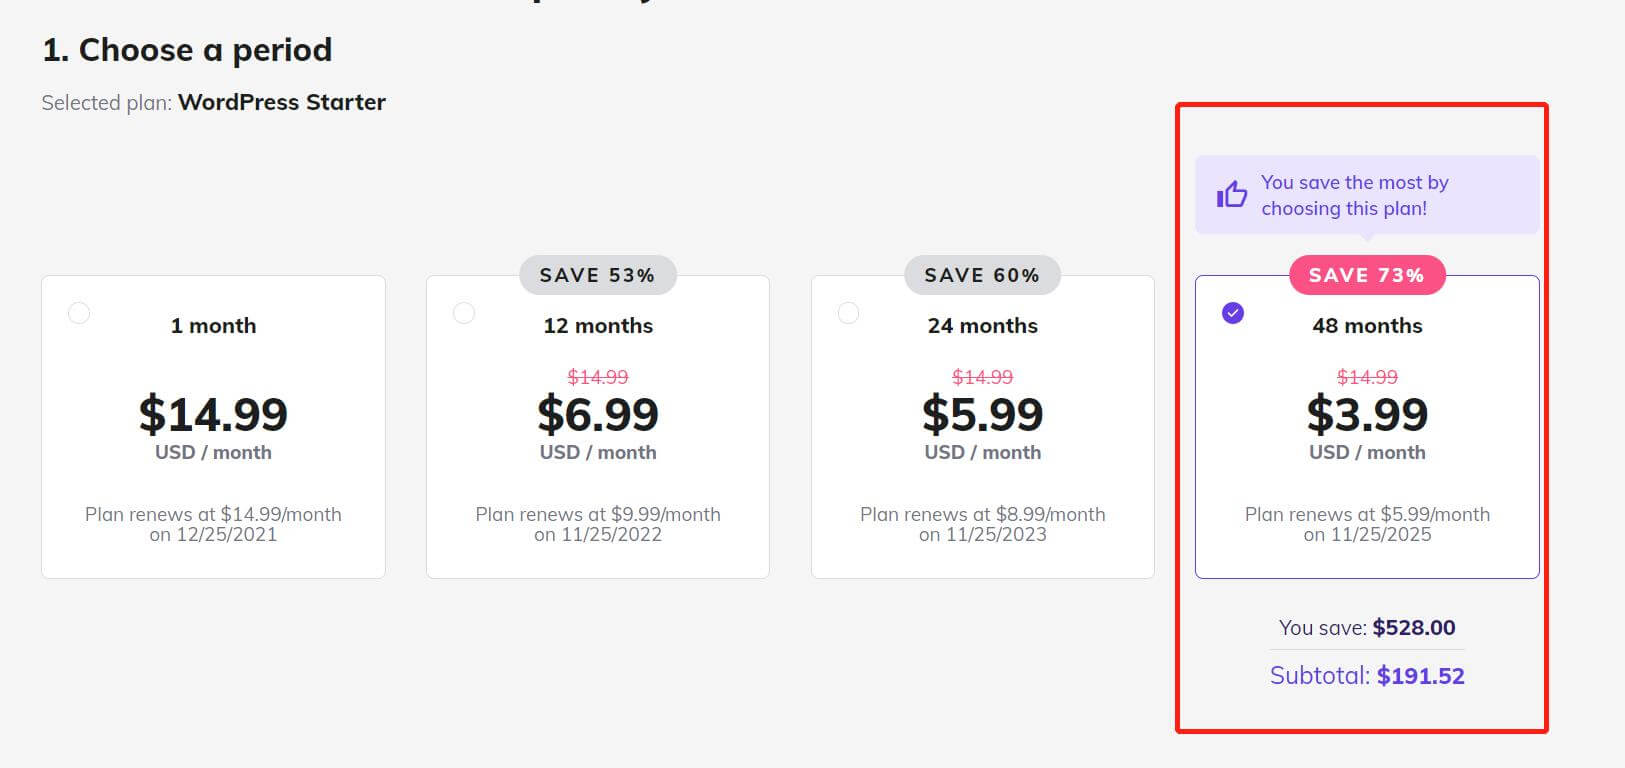Click the '12 months' period title
This screenshot has height=768, width=1625.
click(x=598, y=326)
